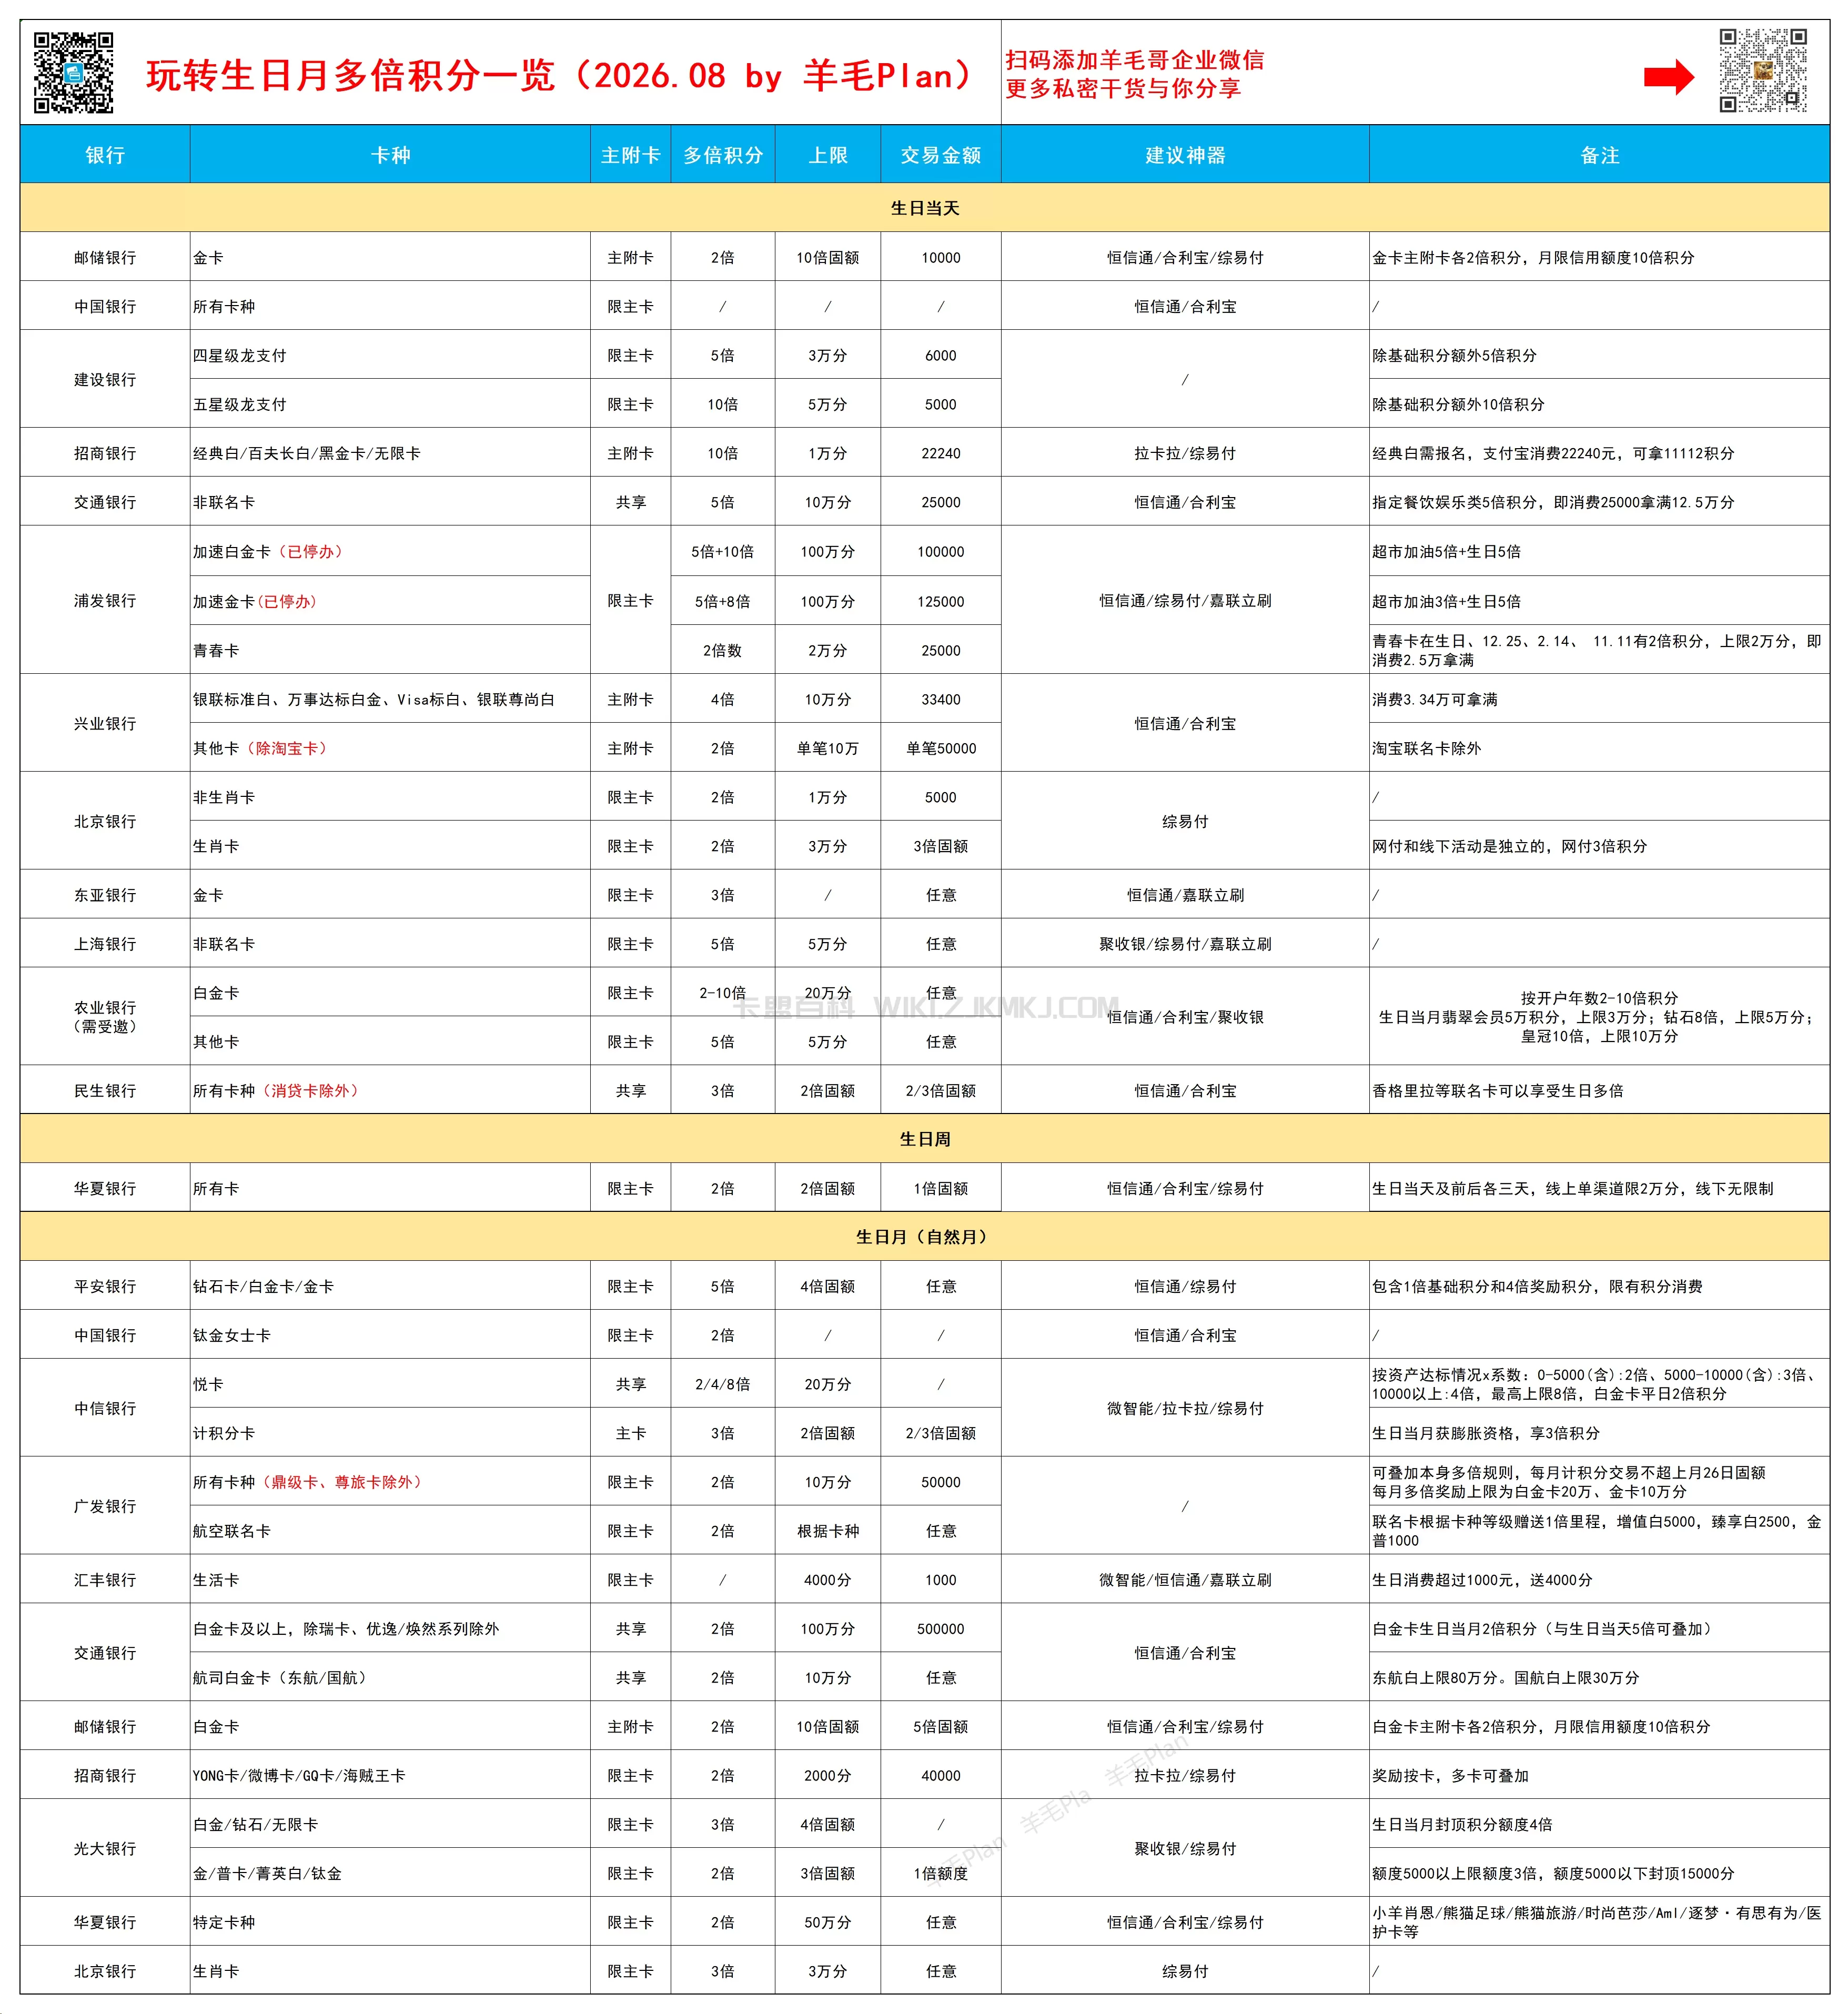Screen dimensions: 1848x2014
Task: Click the "其他卡（除淘宝卡）" card cell
Action: tap(390, 748)
